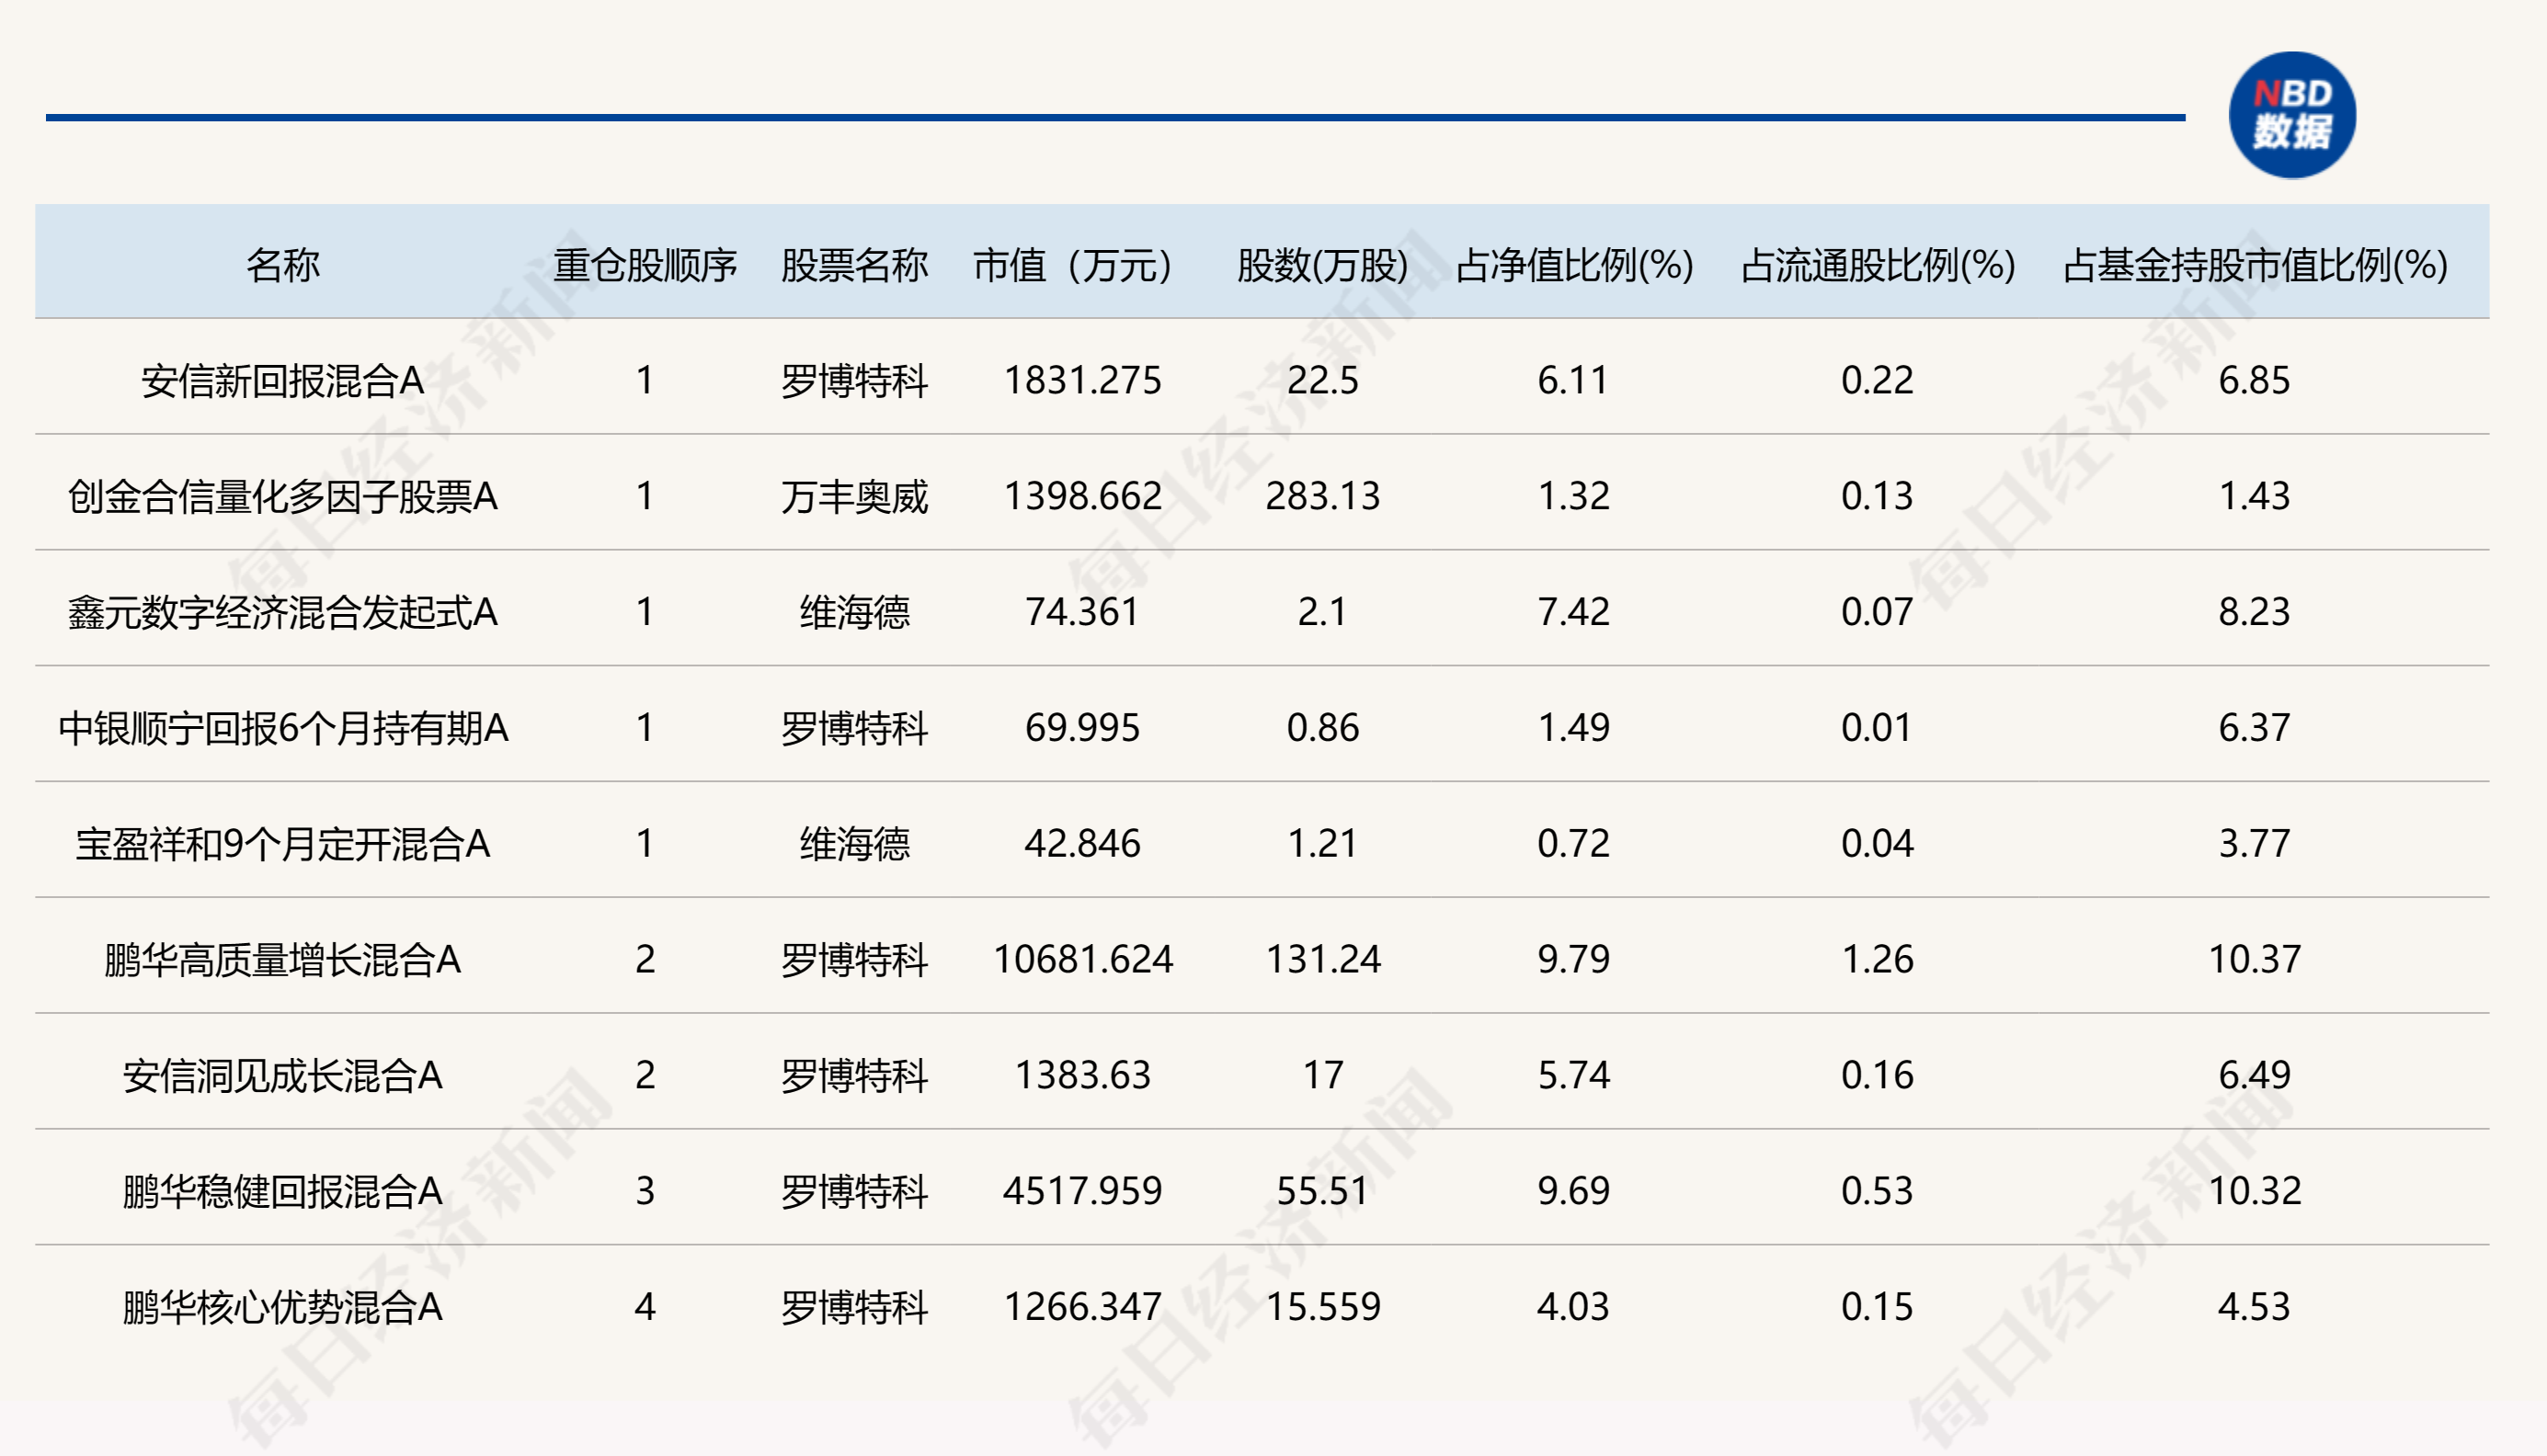Select fund name 鑫元数字经济混合发起式A

[283, 613]
